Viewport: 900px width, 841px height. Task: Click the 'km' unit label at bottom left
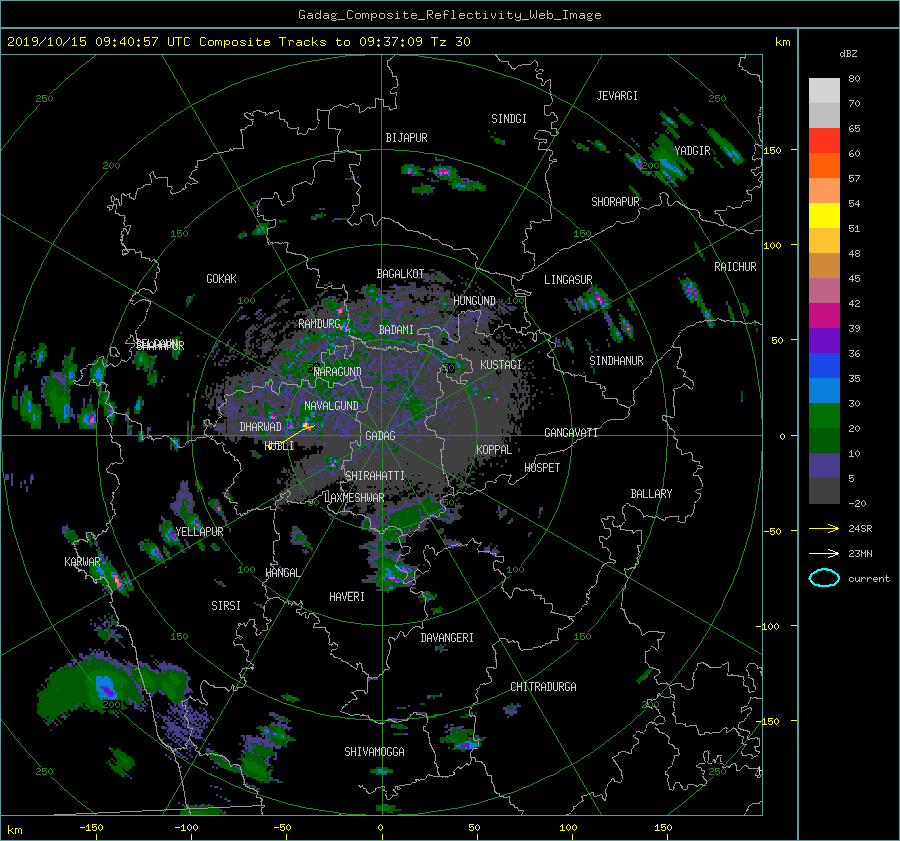(x=14, y=830)
